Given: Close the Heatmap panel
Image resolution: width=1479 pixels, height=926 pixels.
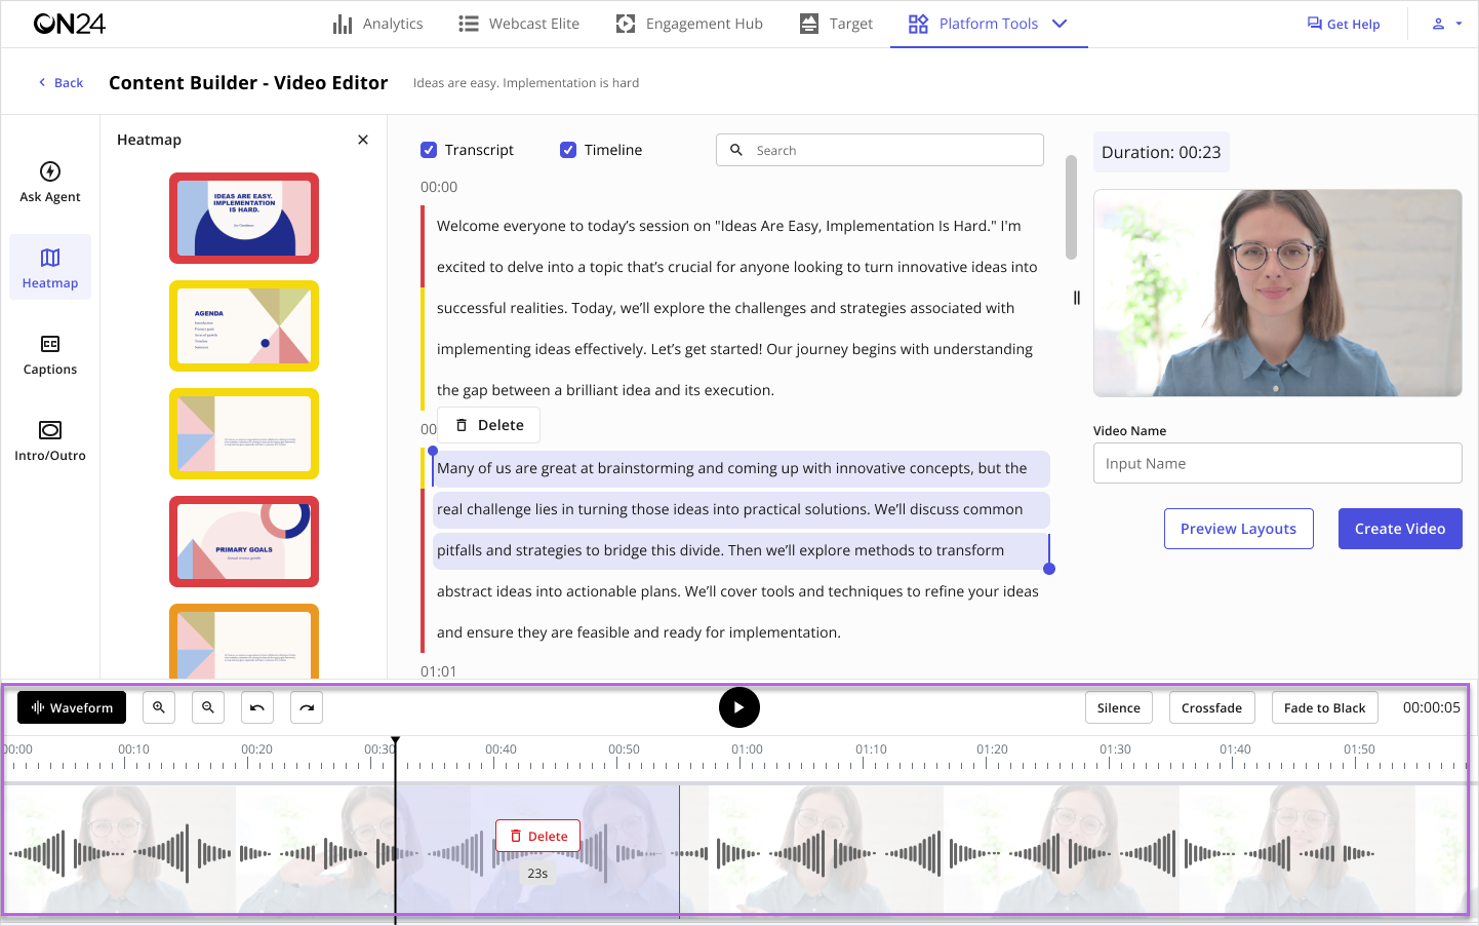Looking at the screenshot, I should pyautogui.click(x=363, y=140).
